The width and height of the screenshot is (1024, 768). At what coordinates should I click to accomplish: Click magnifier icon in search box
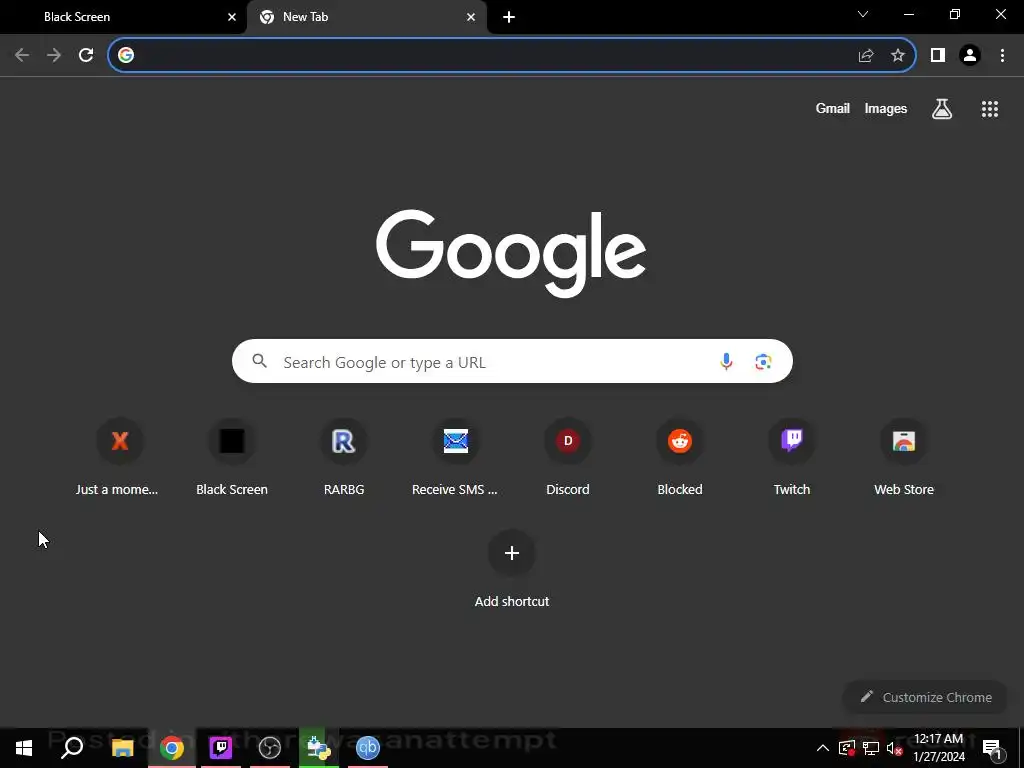point(260,360)
